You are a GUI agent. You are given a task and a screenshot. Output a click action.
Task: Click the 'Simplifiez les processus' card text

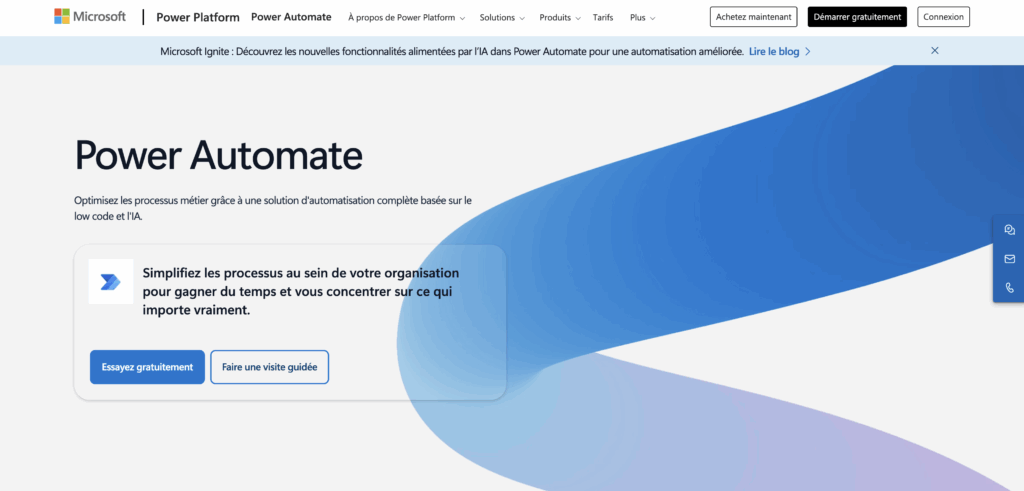[301, 291]
